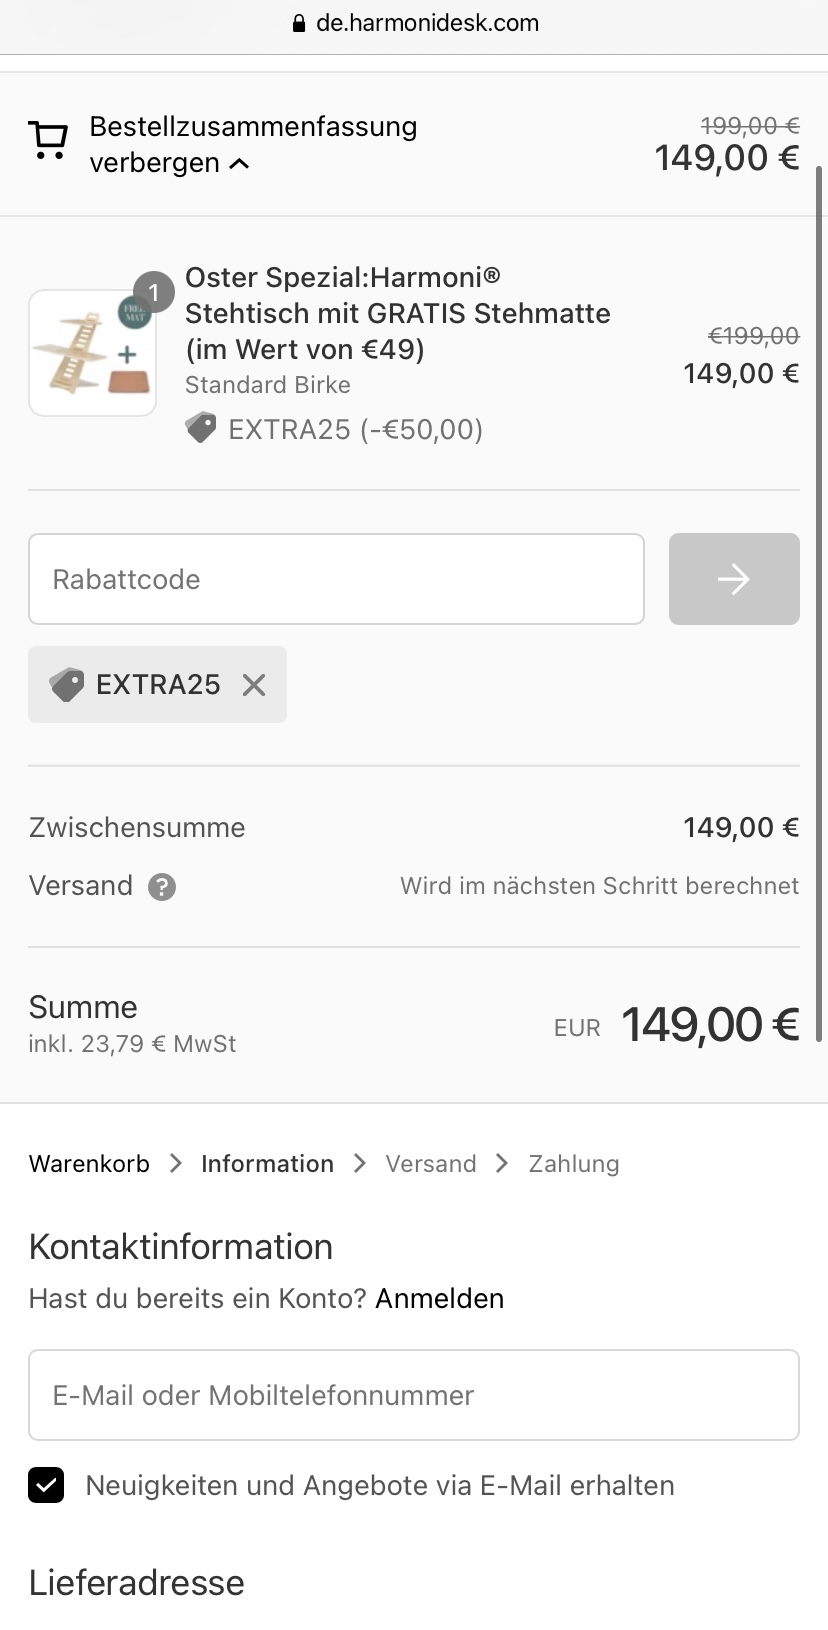Open the Anmelden sign-in link
The height and width of the screenshot is (1630, 828).
439,1298
